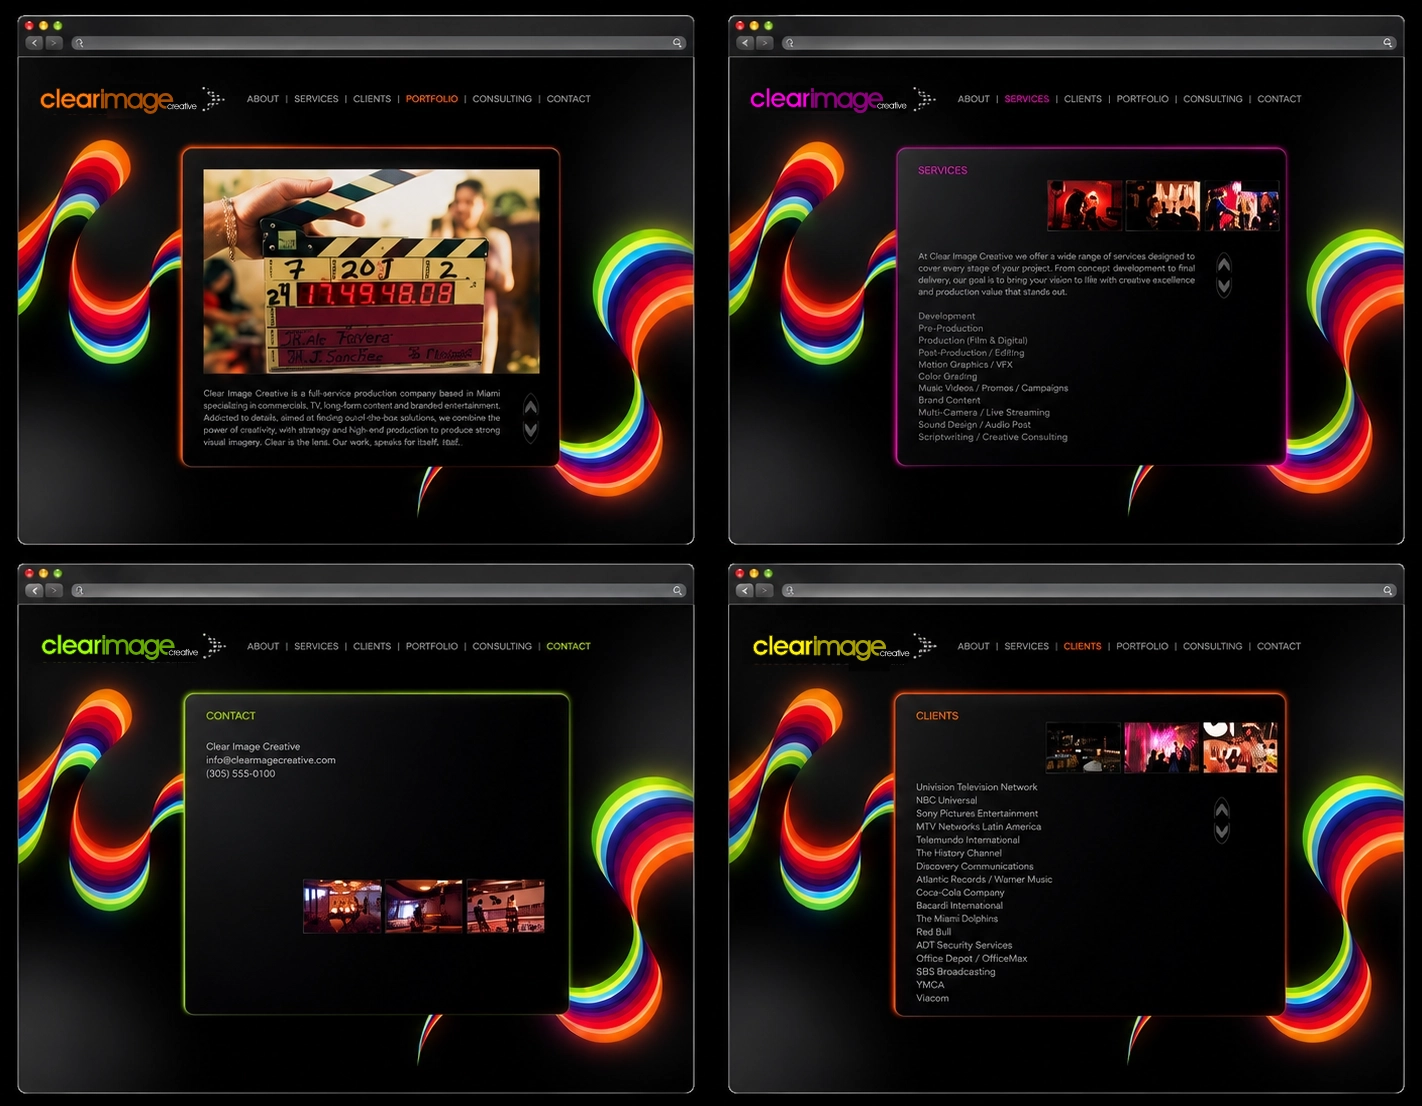
Task: Click address bar in Services window
Action: (x=1089, y=43)
